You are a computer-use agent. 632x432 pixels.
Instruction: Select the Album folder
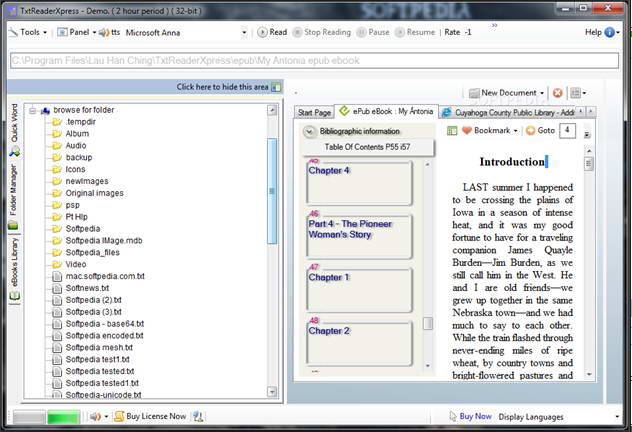pos(77,133)
